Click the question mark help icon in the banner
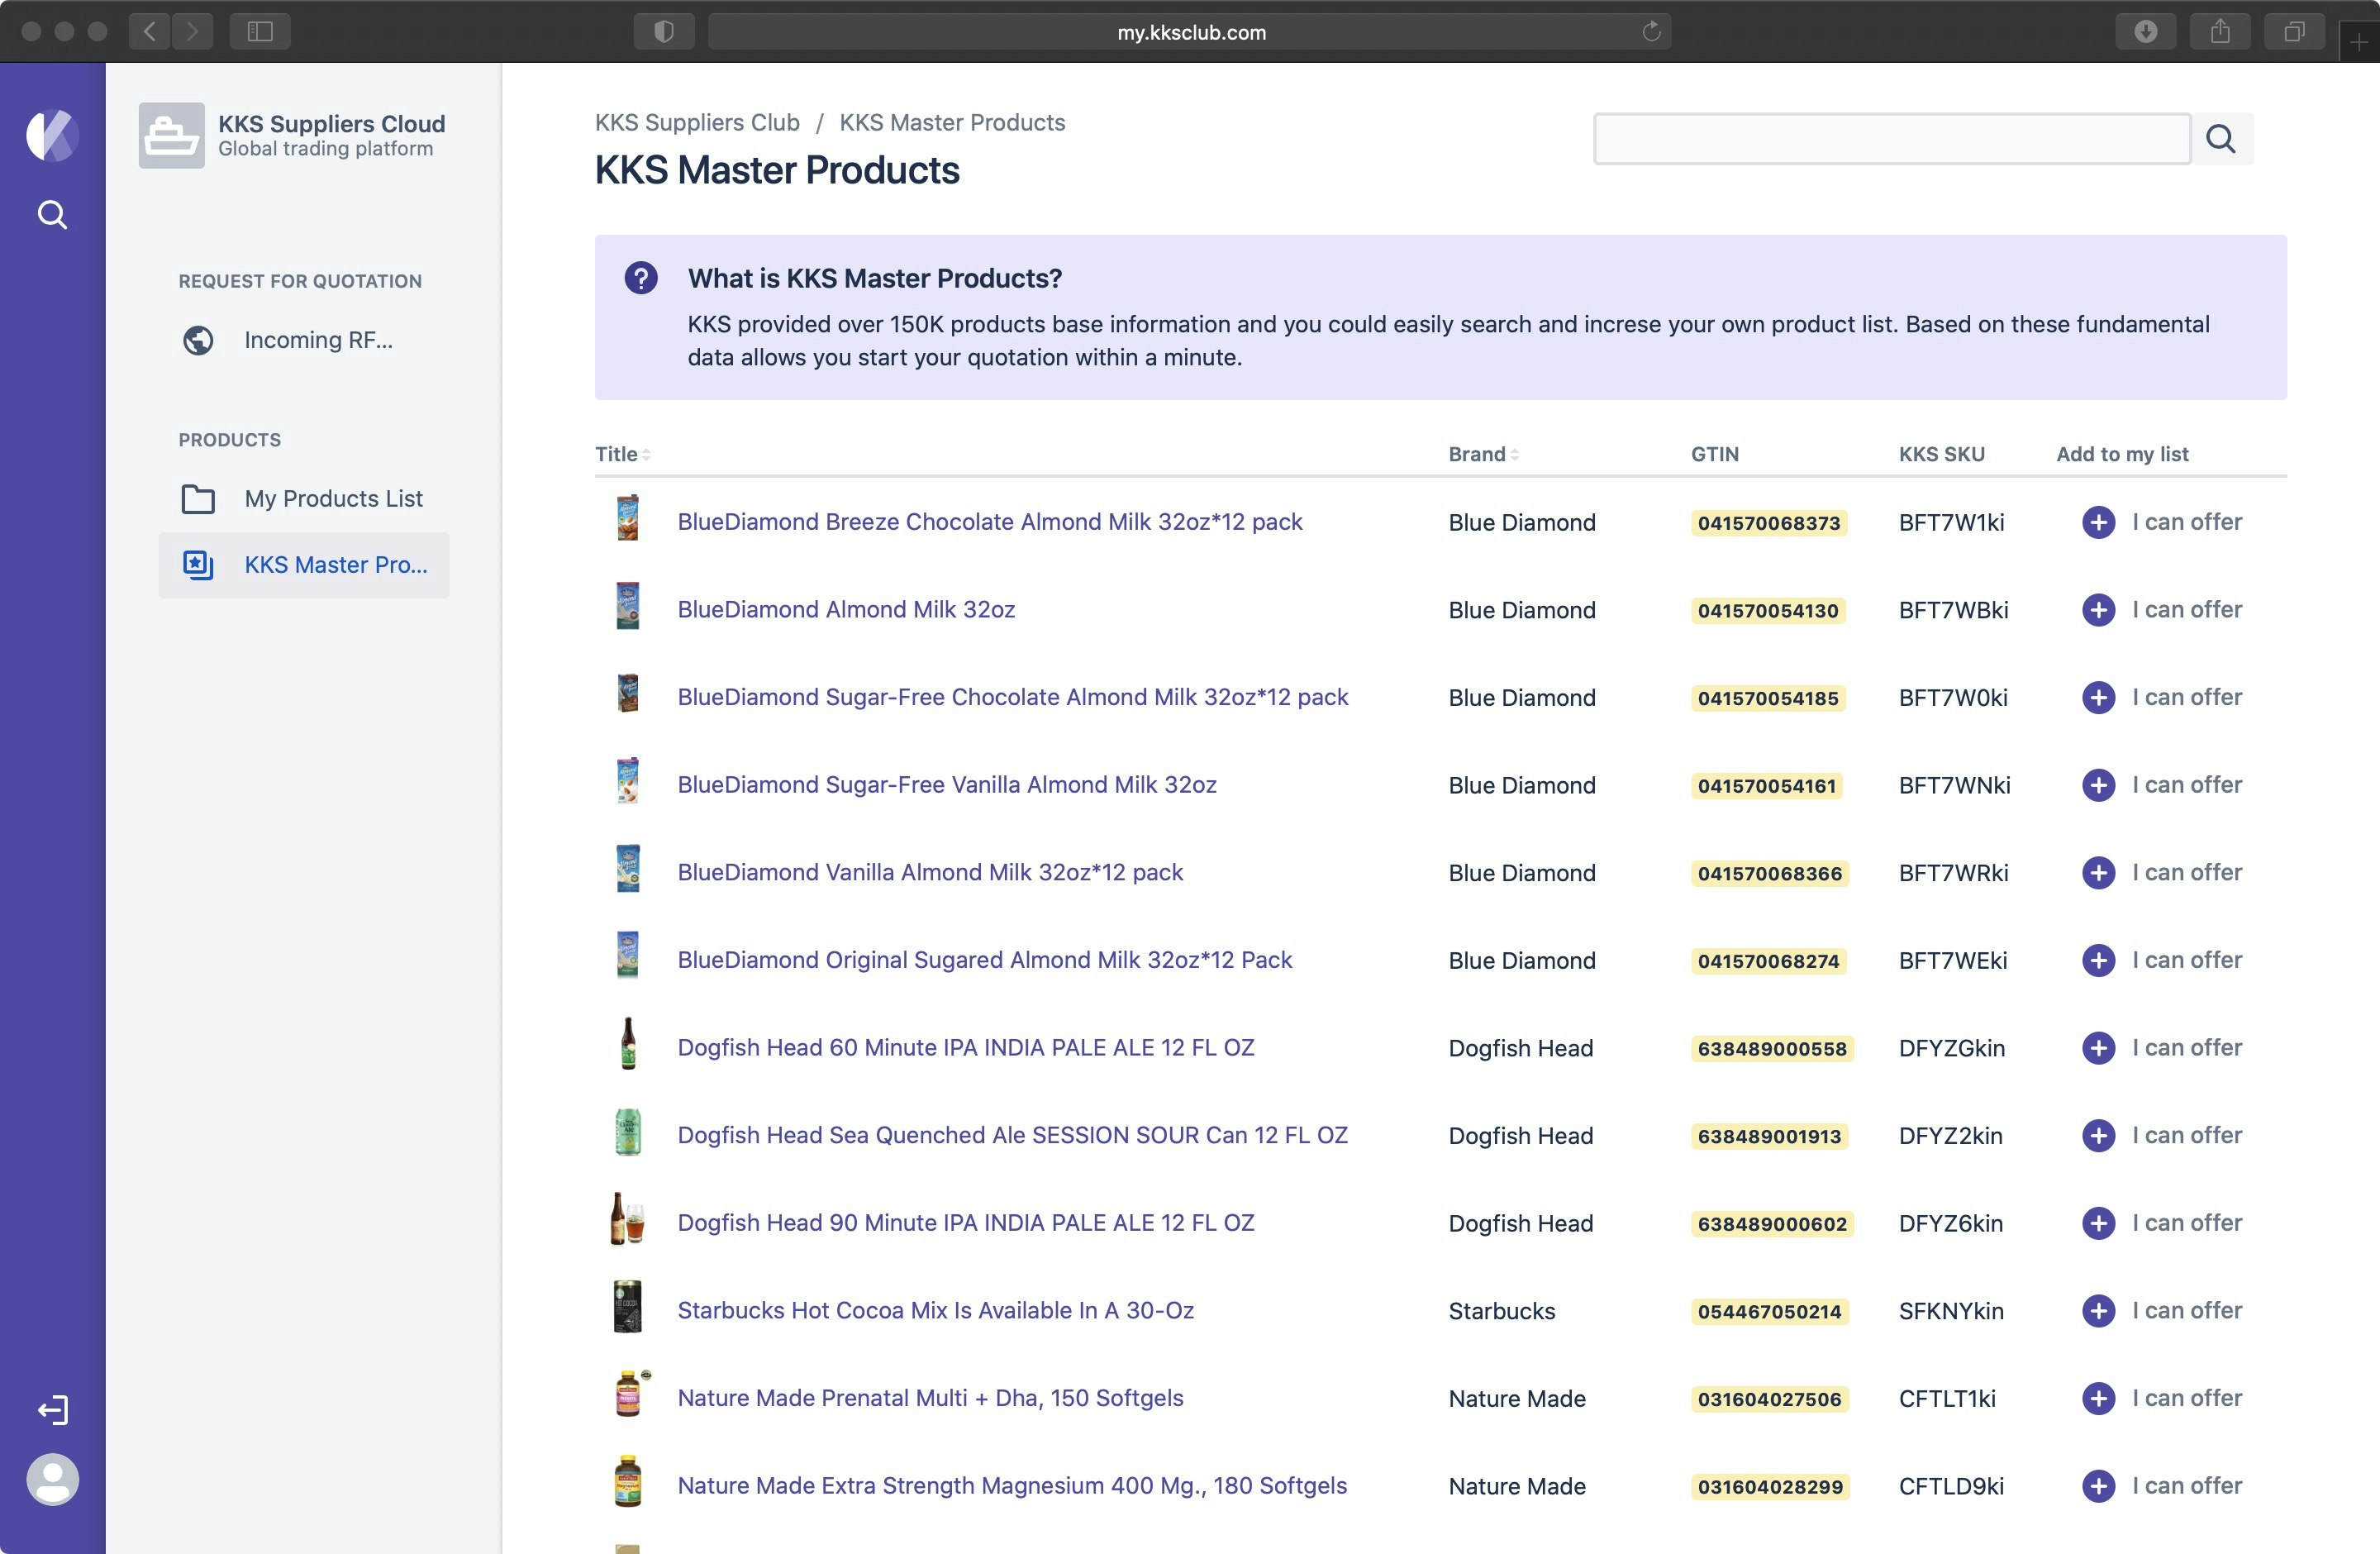Screen dimensions: 2380x1554 point(641,278)
